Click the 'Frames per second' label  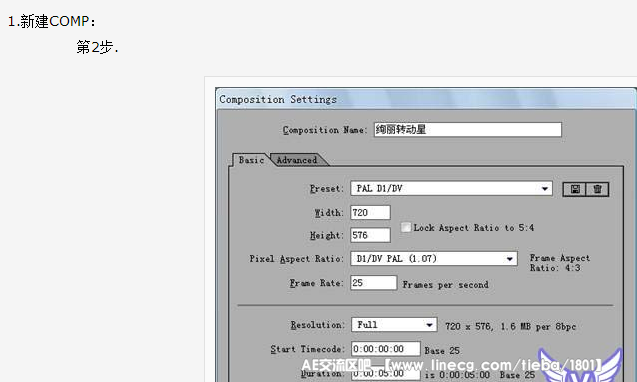click(x=445, y=285)
